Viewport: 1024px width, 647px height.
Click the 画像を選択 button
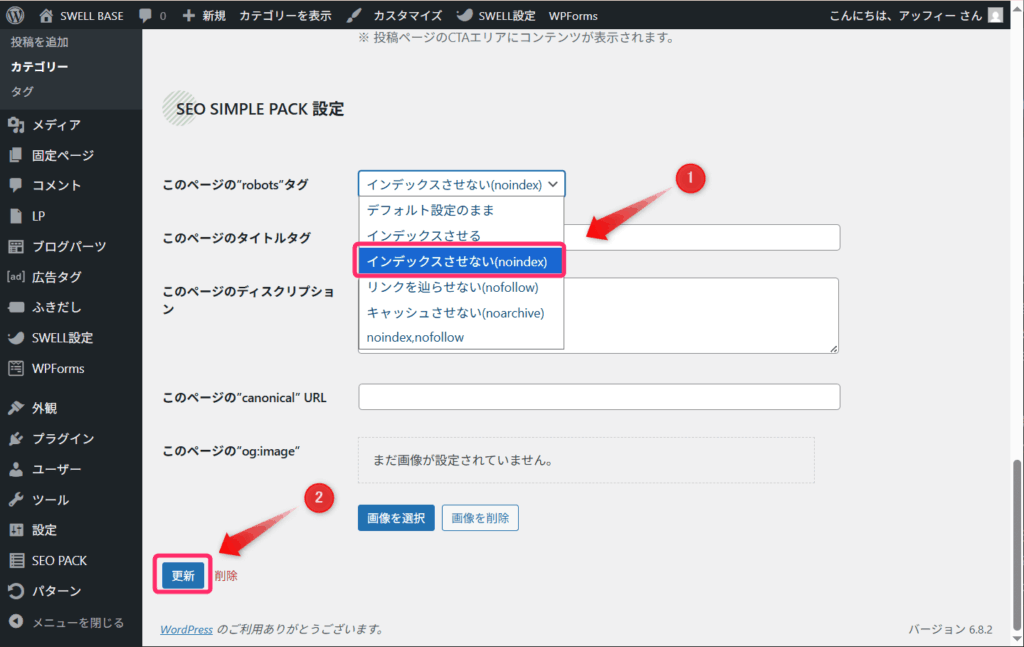click(396, 518)
